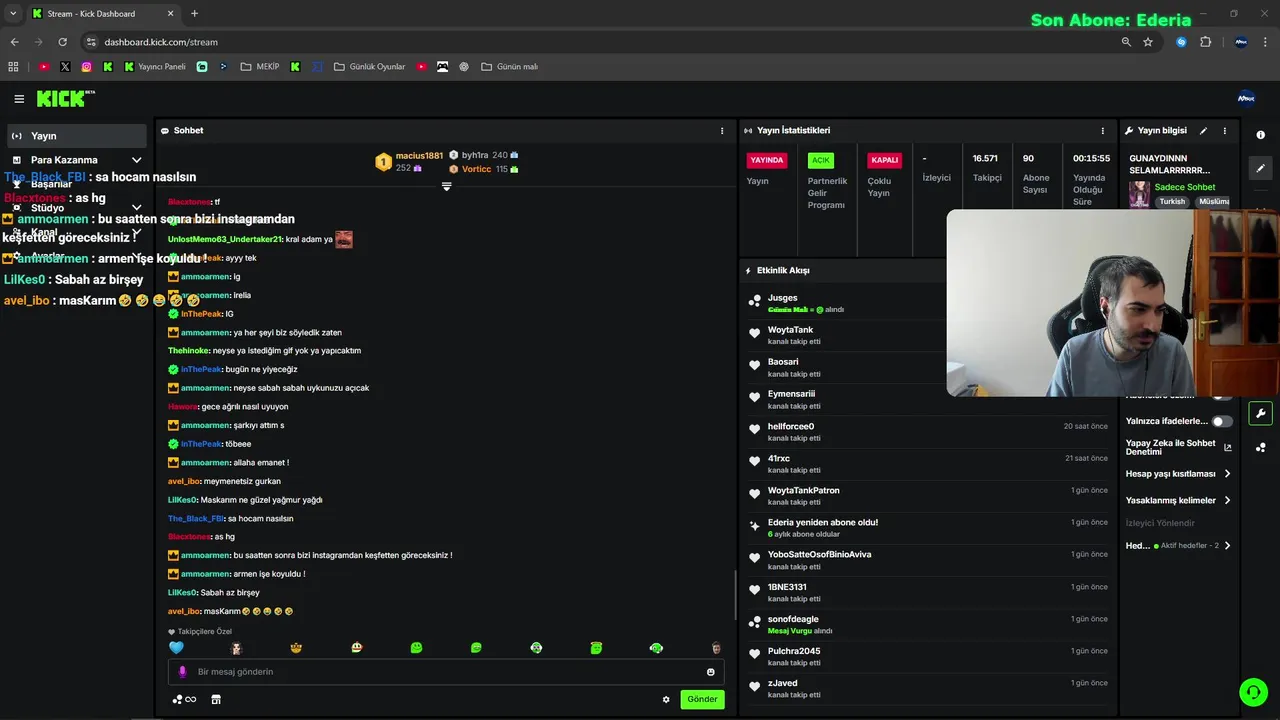Click the pinned leaderboard collapse icon
This screenshot has width=1280, height=720.
click(446, 186)
